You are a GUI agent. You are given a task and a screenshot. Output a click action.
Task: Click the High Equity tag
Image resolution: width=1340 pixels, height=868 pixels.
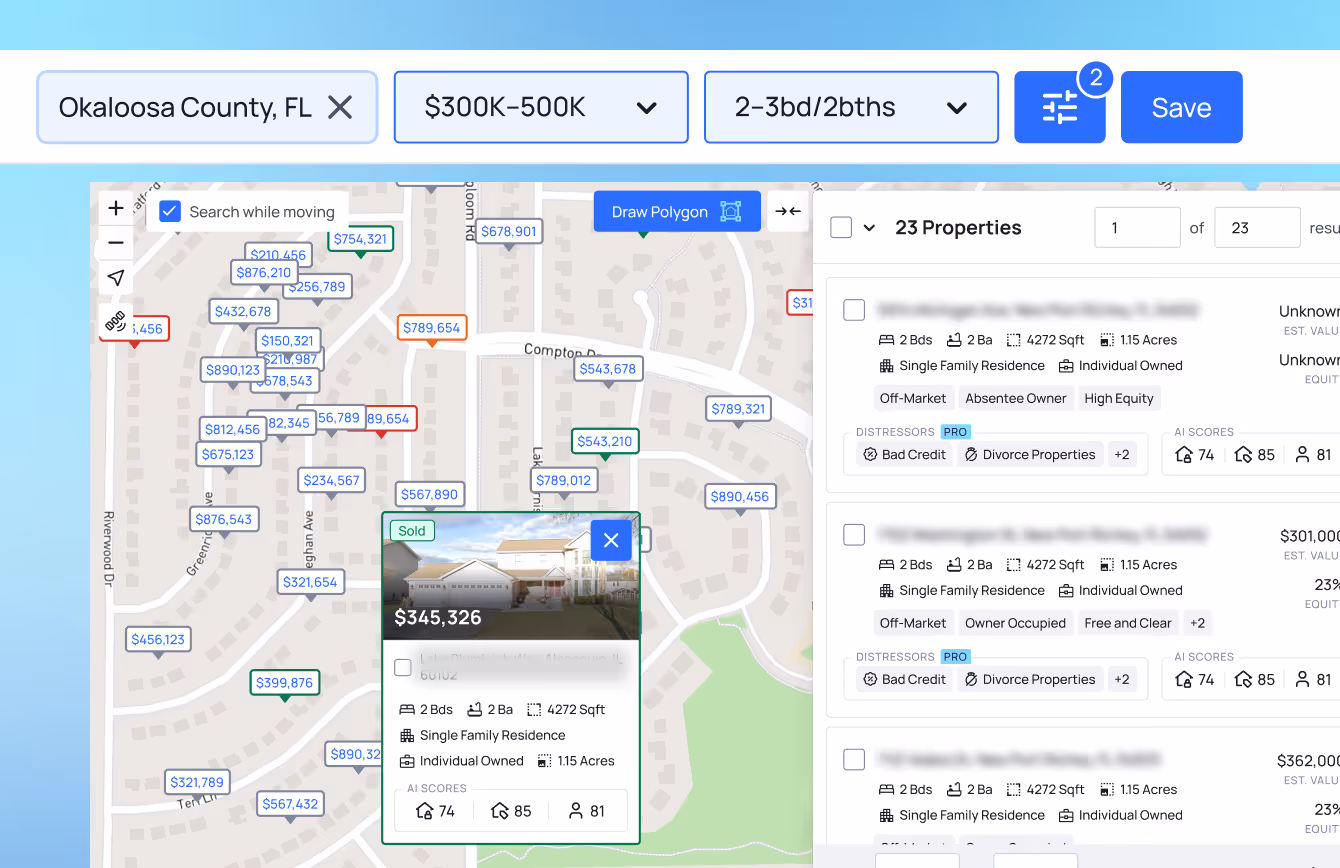coord(1119,398)
